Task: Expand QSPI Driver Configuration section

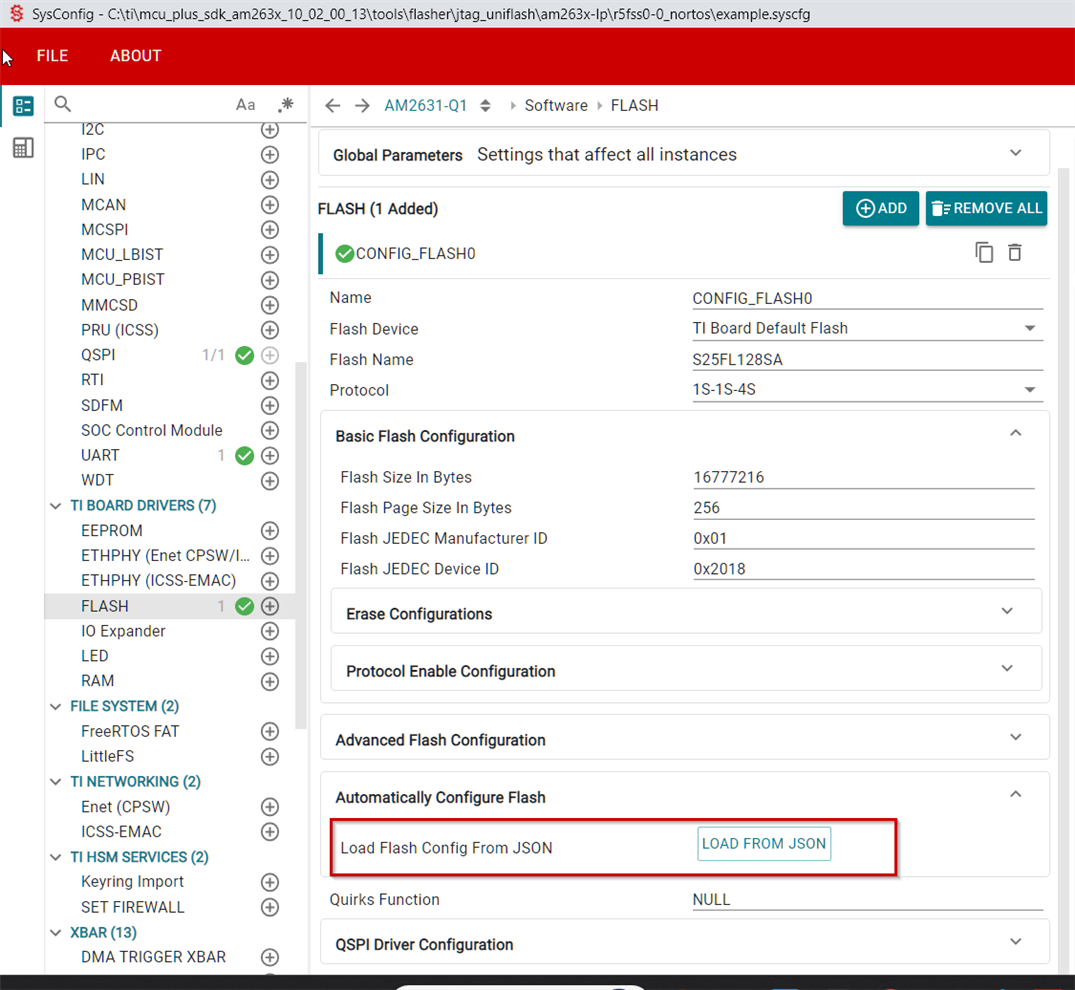Action: (1015, 942)
